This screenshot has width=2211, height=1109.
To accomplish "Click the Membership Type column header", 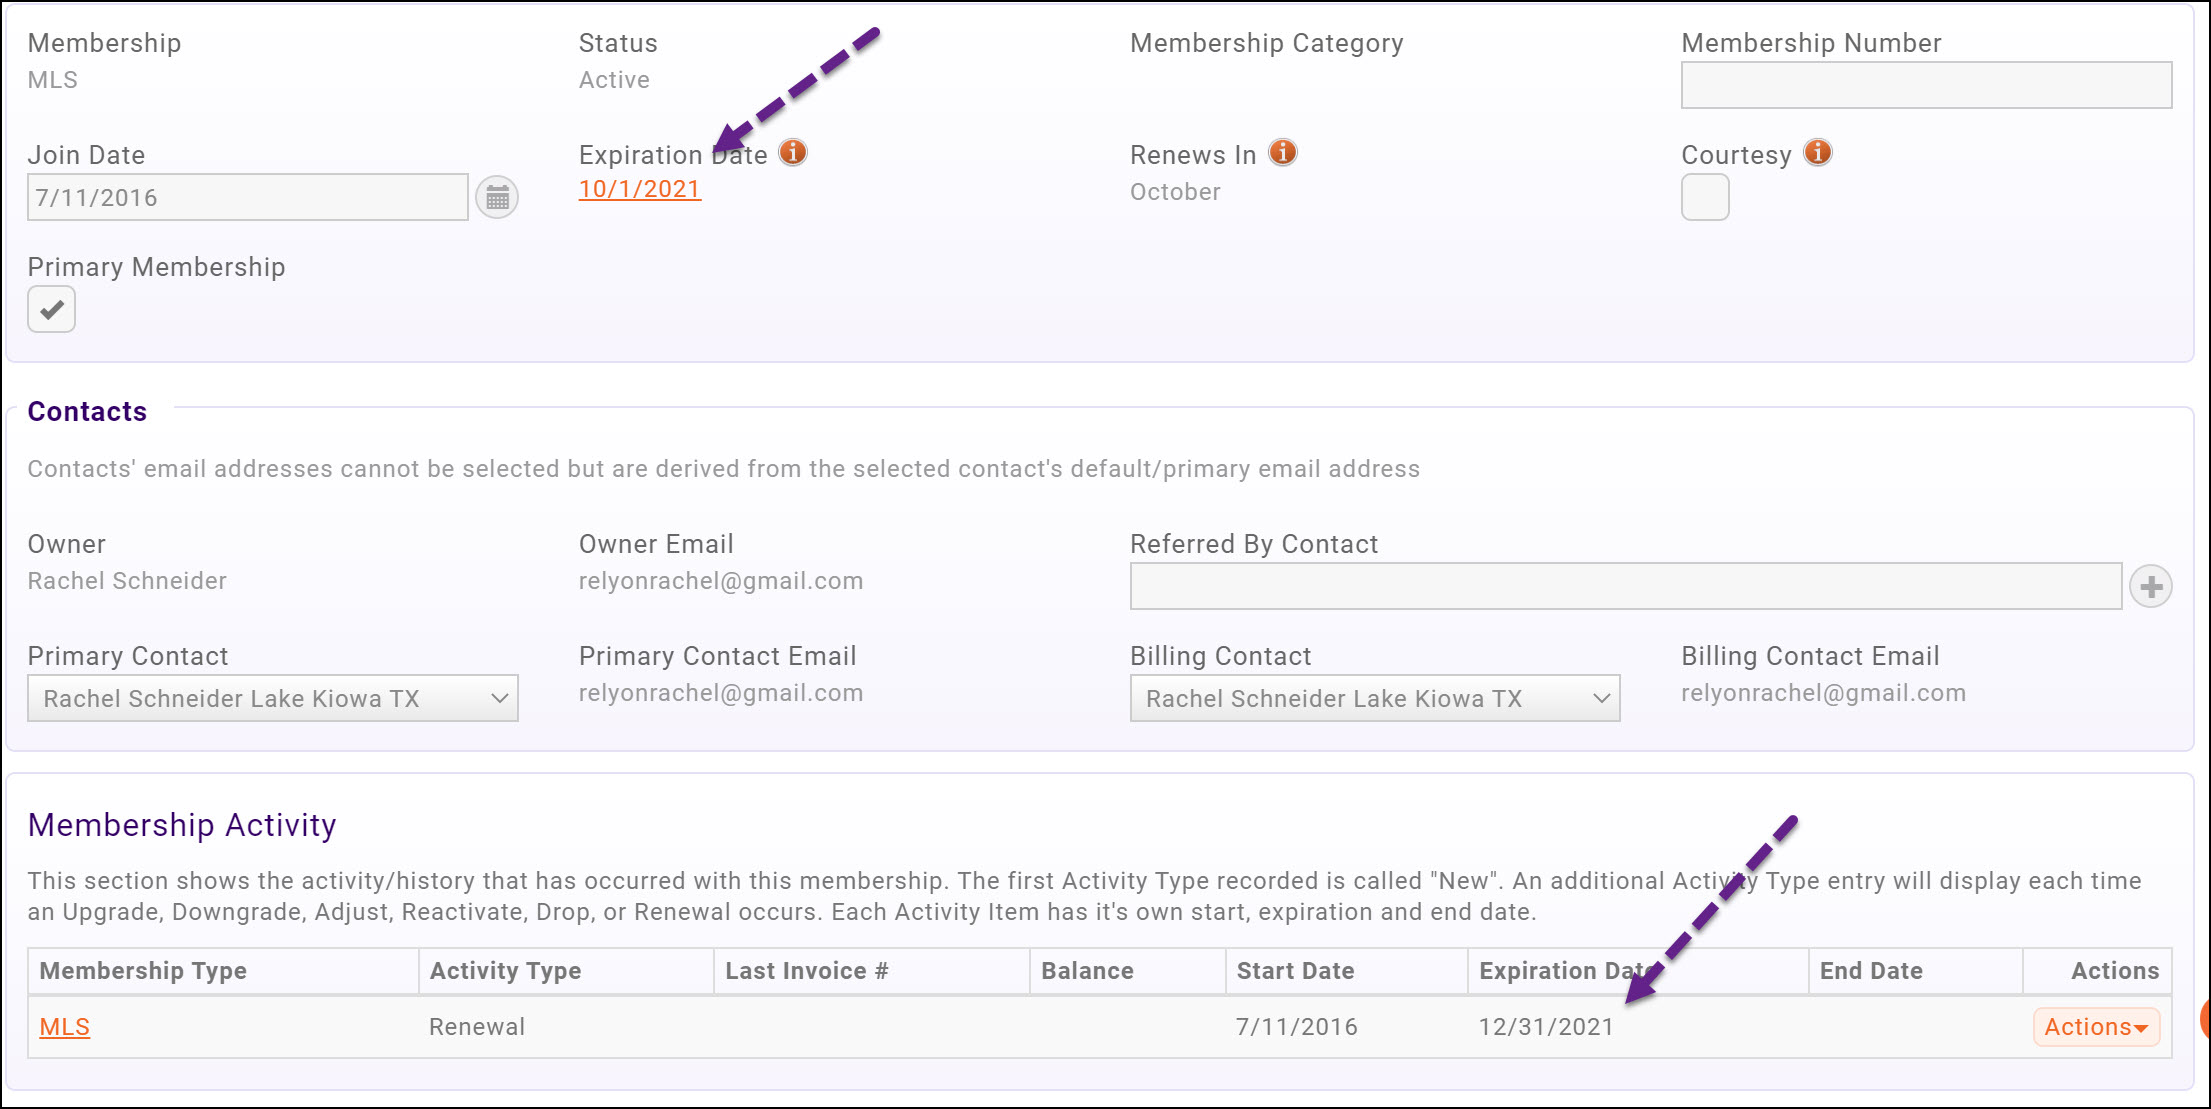I will [x=143, y=971].
